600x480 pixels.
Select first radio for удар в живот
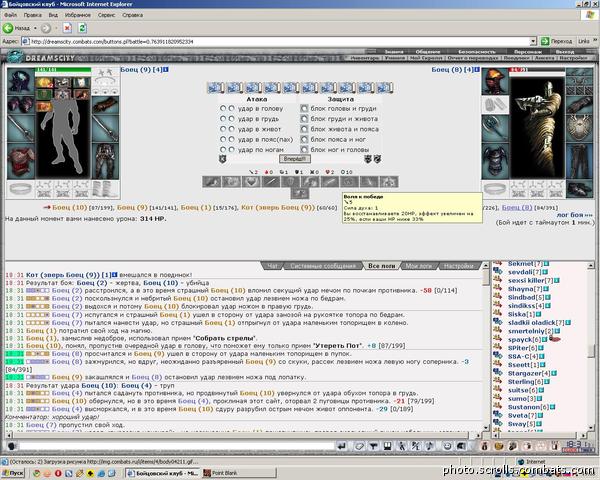(x=223, y=129)
